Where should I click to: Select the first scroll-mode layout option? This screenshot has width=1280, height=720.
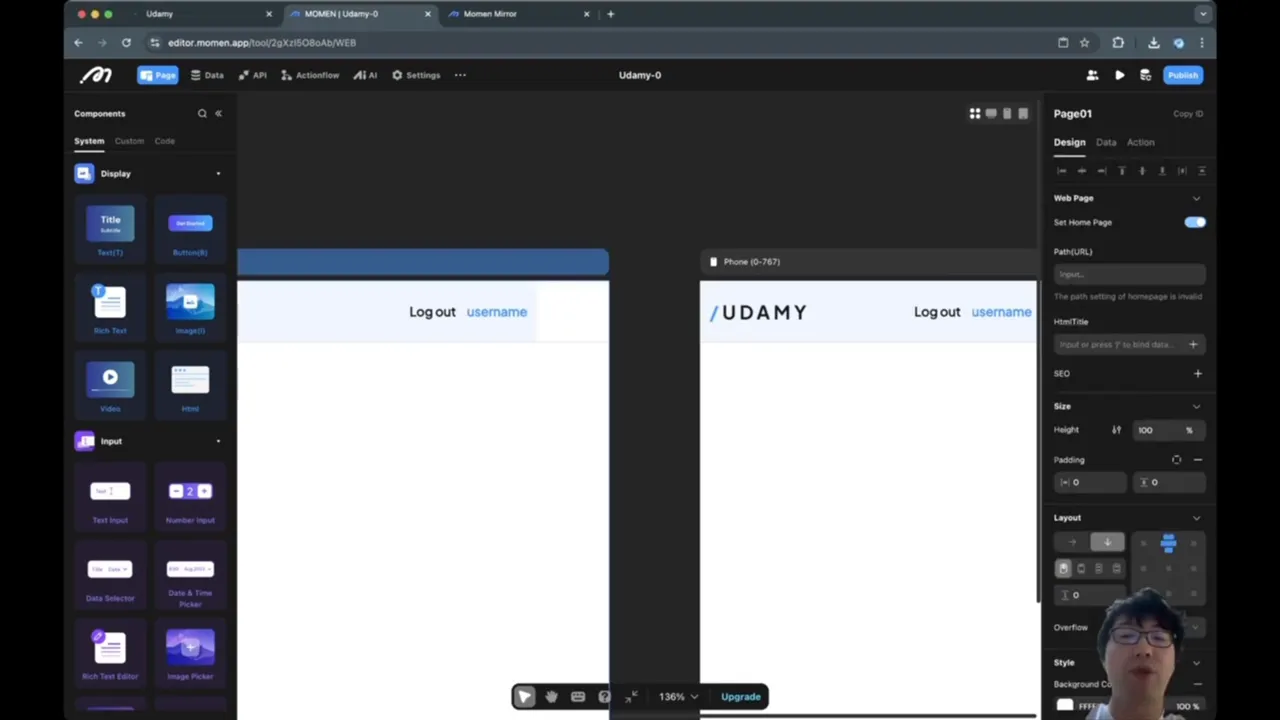click(1063, 568)
